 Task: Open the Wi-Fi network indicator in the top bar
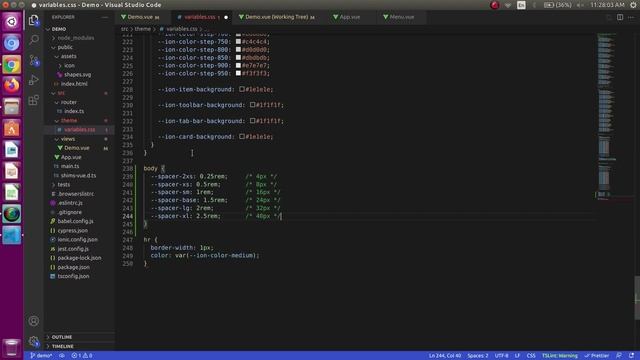[x=508, y=5]
